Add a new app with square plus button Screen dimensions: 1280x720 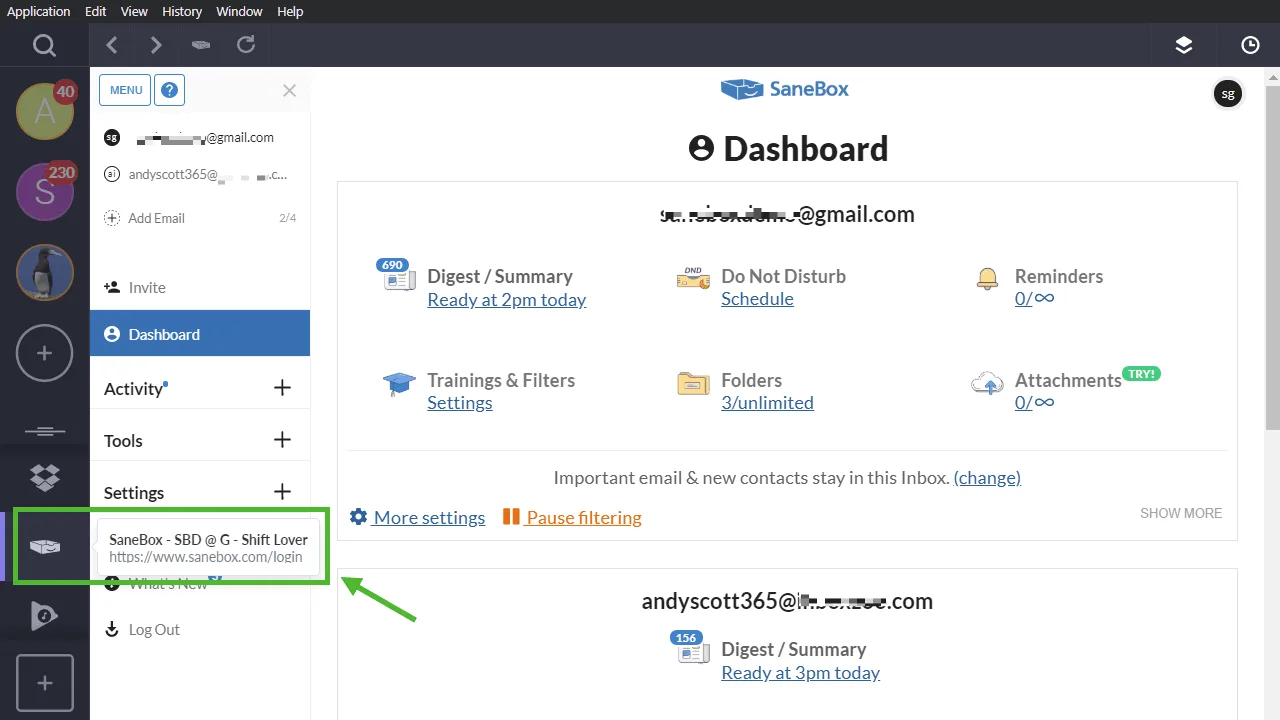point(45,683)
